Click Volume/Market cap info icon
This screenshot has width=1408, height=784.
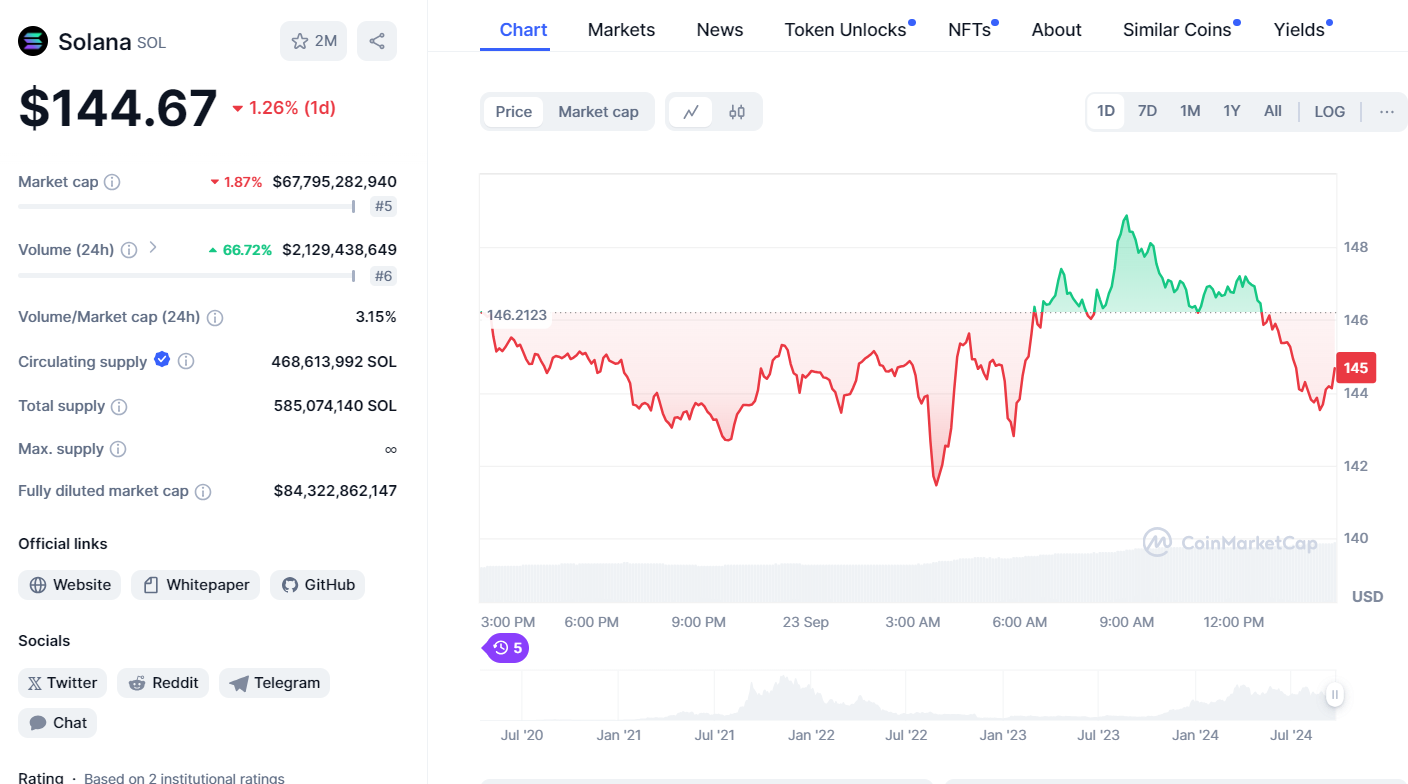(215, 318)
